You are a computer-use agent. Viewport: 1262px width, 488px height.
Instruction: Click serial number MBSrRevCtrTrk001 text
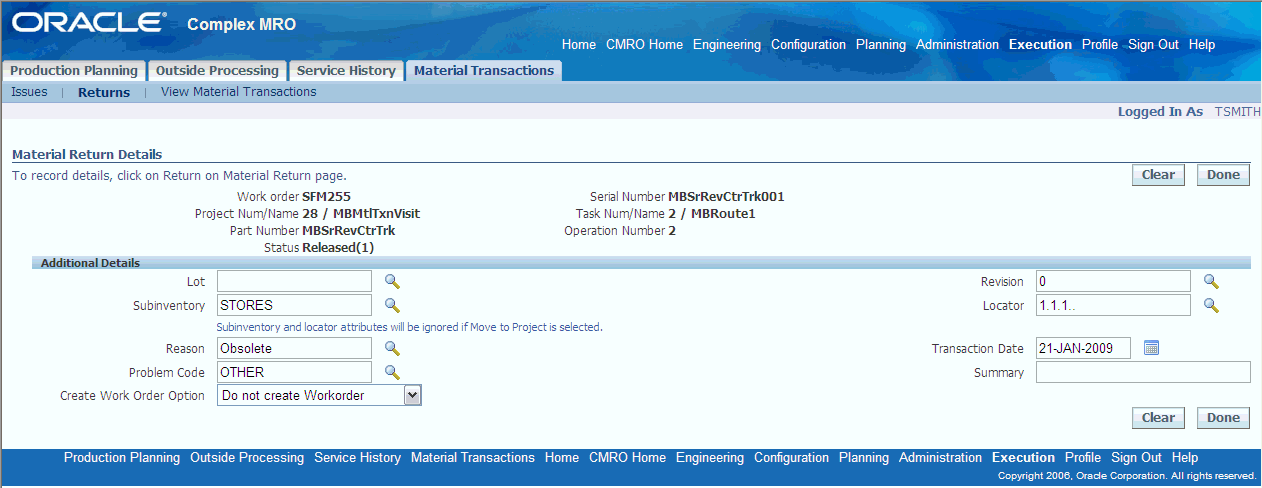point(726,197)
